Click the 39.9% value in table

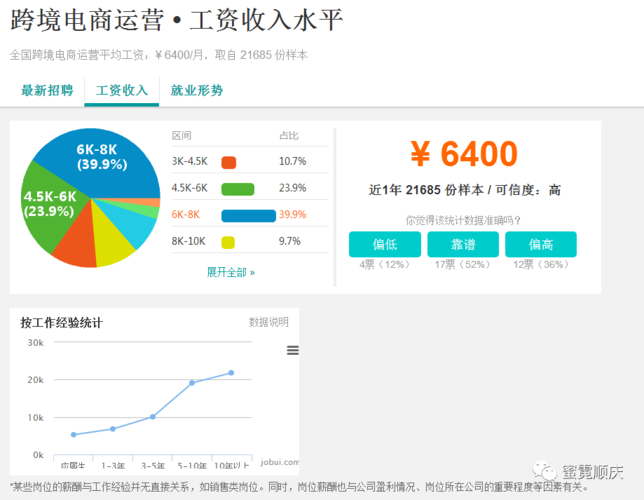click(x=292, y=214)
